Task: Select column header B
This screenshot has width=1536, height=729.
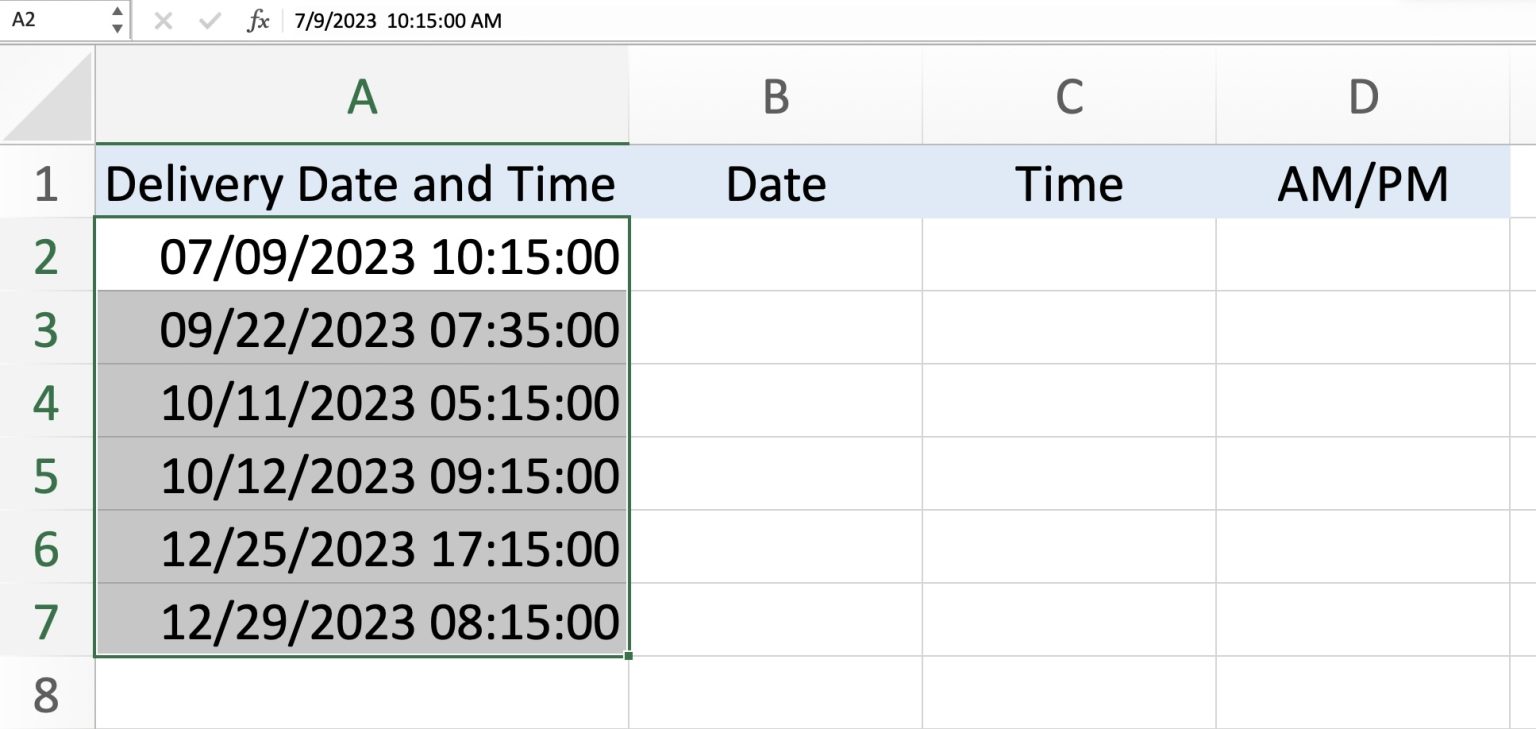Action: [x=776, y=95]
